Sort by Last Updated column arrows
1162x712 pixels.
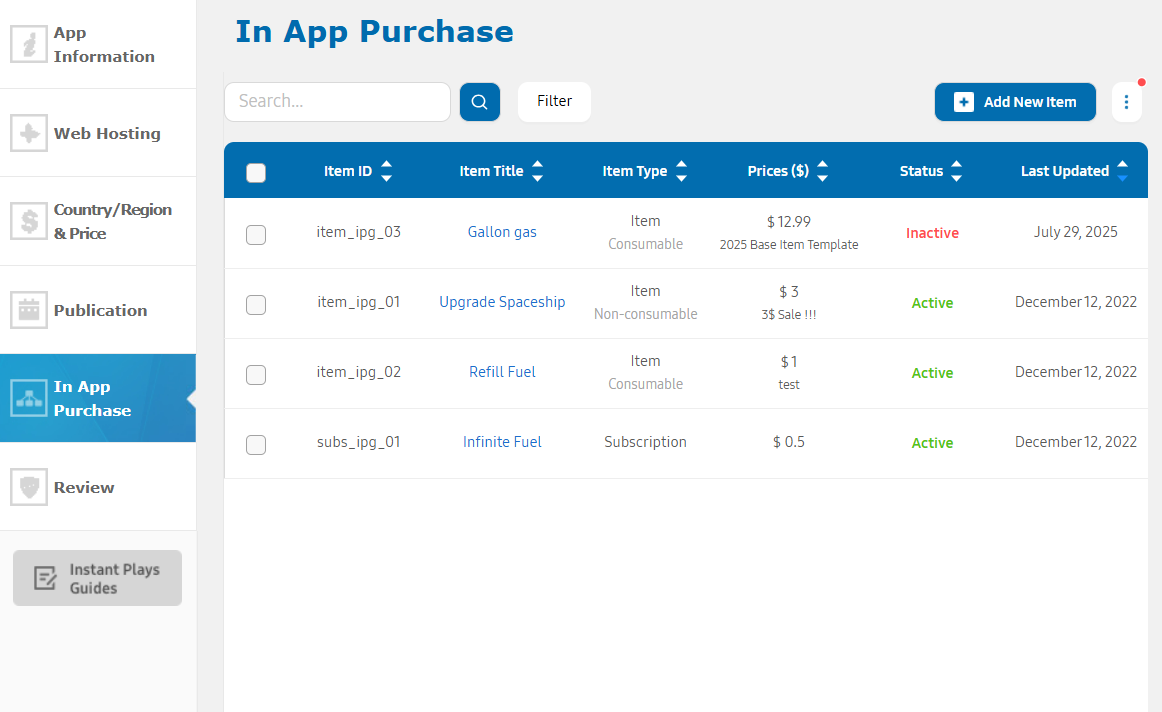tap(1122, 171)
